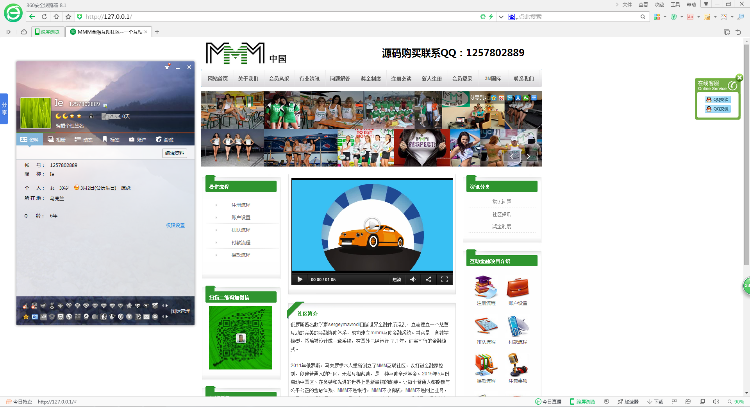The image size is (750, 407).
Task: Click the green browser logo at top left
Action: click(13, 13)
